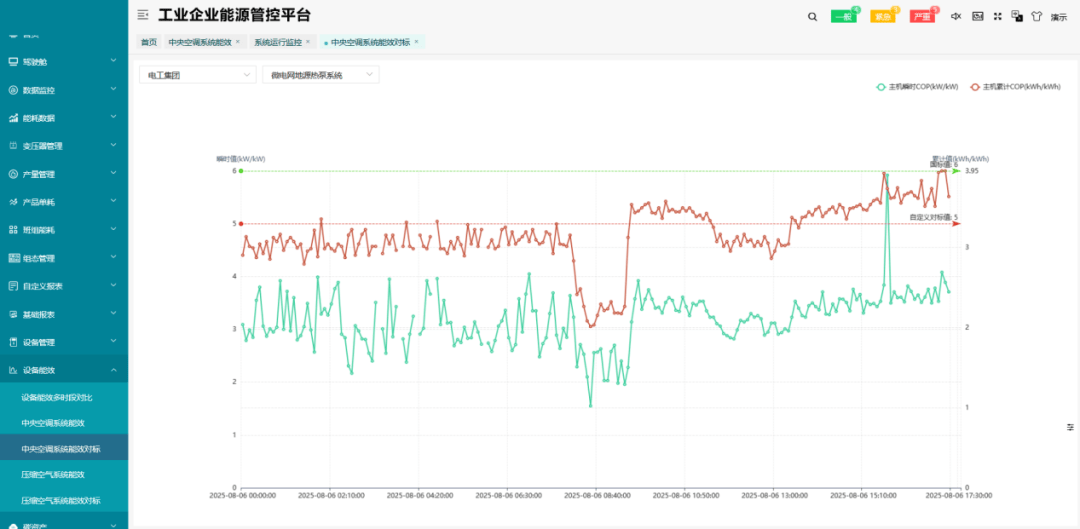This screenshot has height=529, width=1080.
Task: Open theme skin via shirt icon
Action: coord(1036,16)
